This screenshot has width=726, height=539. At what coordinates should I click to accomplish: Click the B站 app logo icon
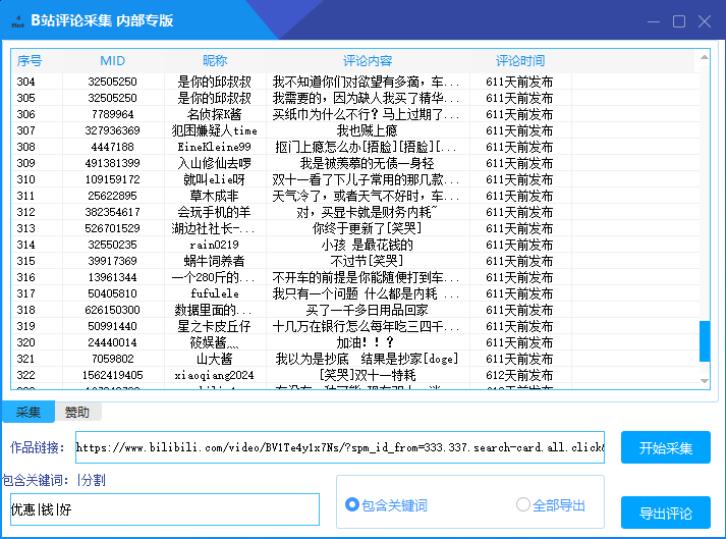[x=15, y=20]
